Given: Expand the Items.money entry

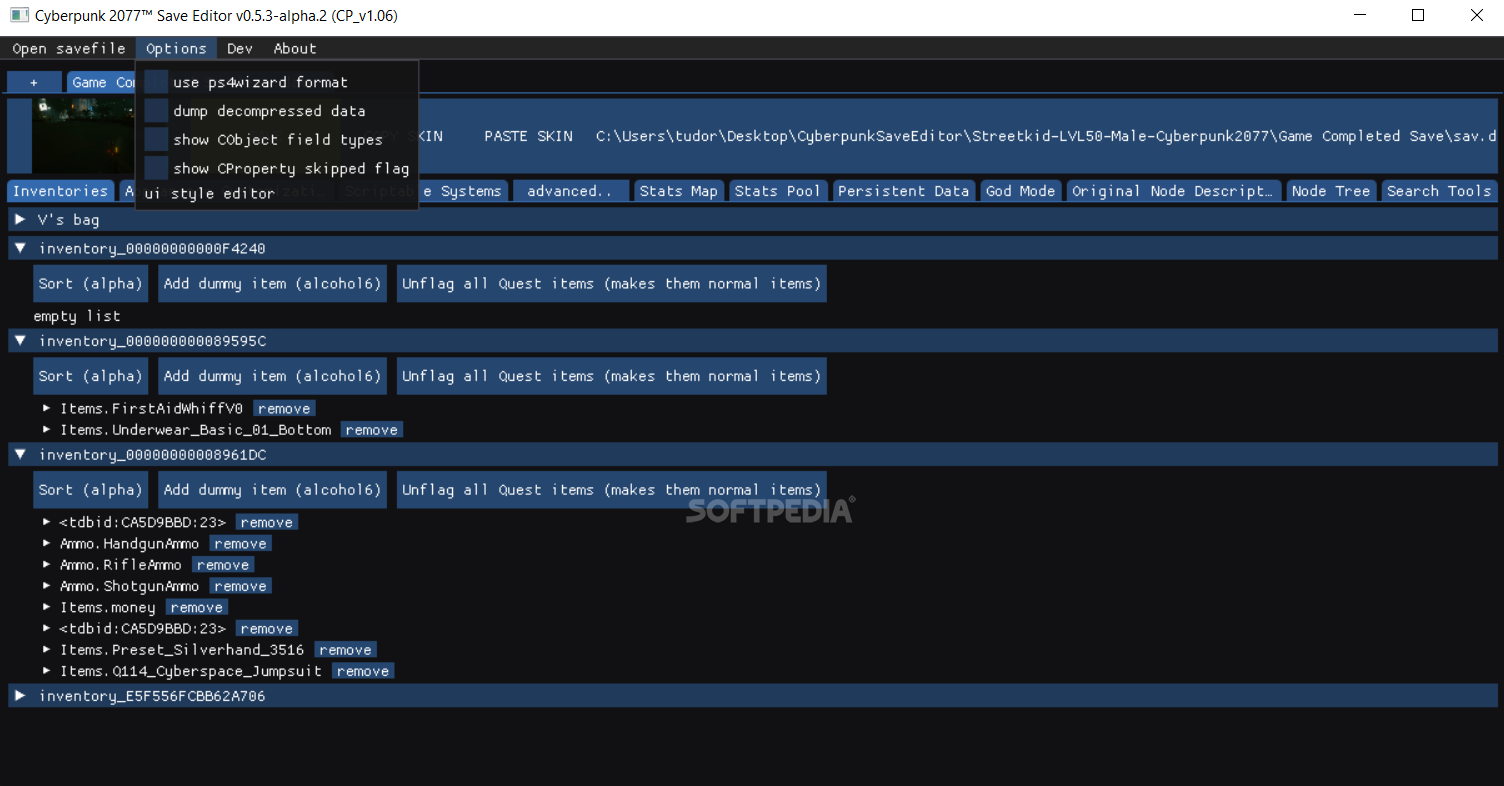Looking at the screenshot, I should pyautogui.click(x=47, y=607).
